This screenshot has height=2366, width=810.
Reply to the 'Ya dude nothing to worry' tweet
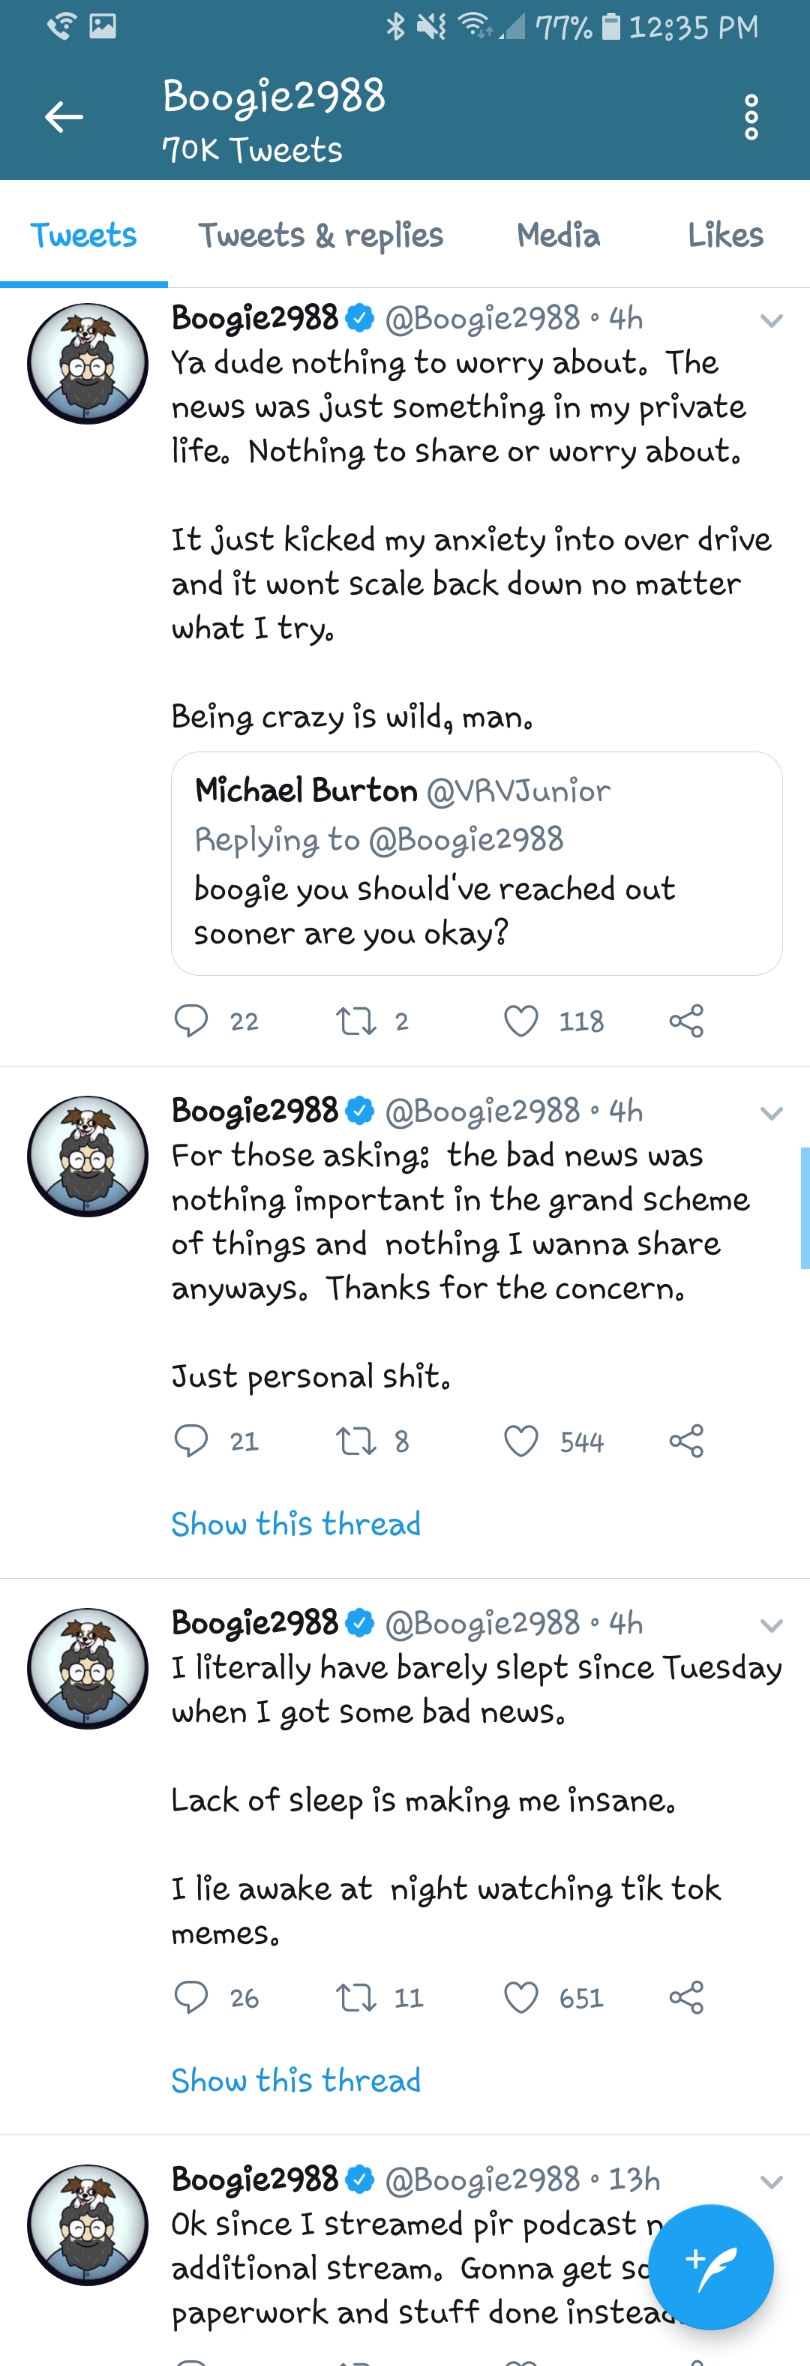[x=191, y=1020]
